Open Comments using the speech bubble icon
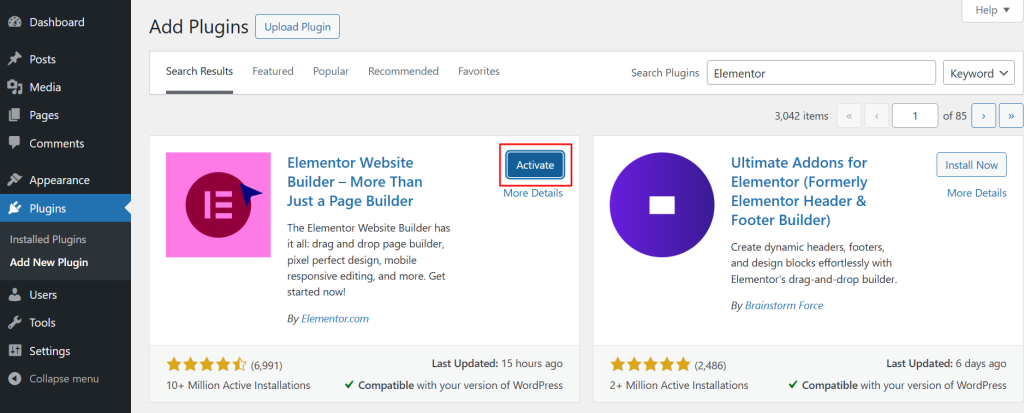 pos(14,143)
